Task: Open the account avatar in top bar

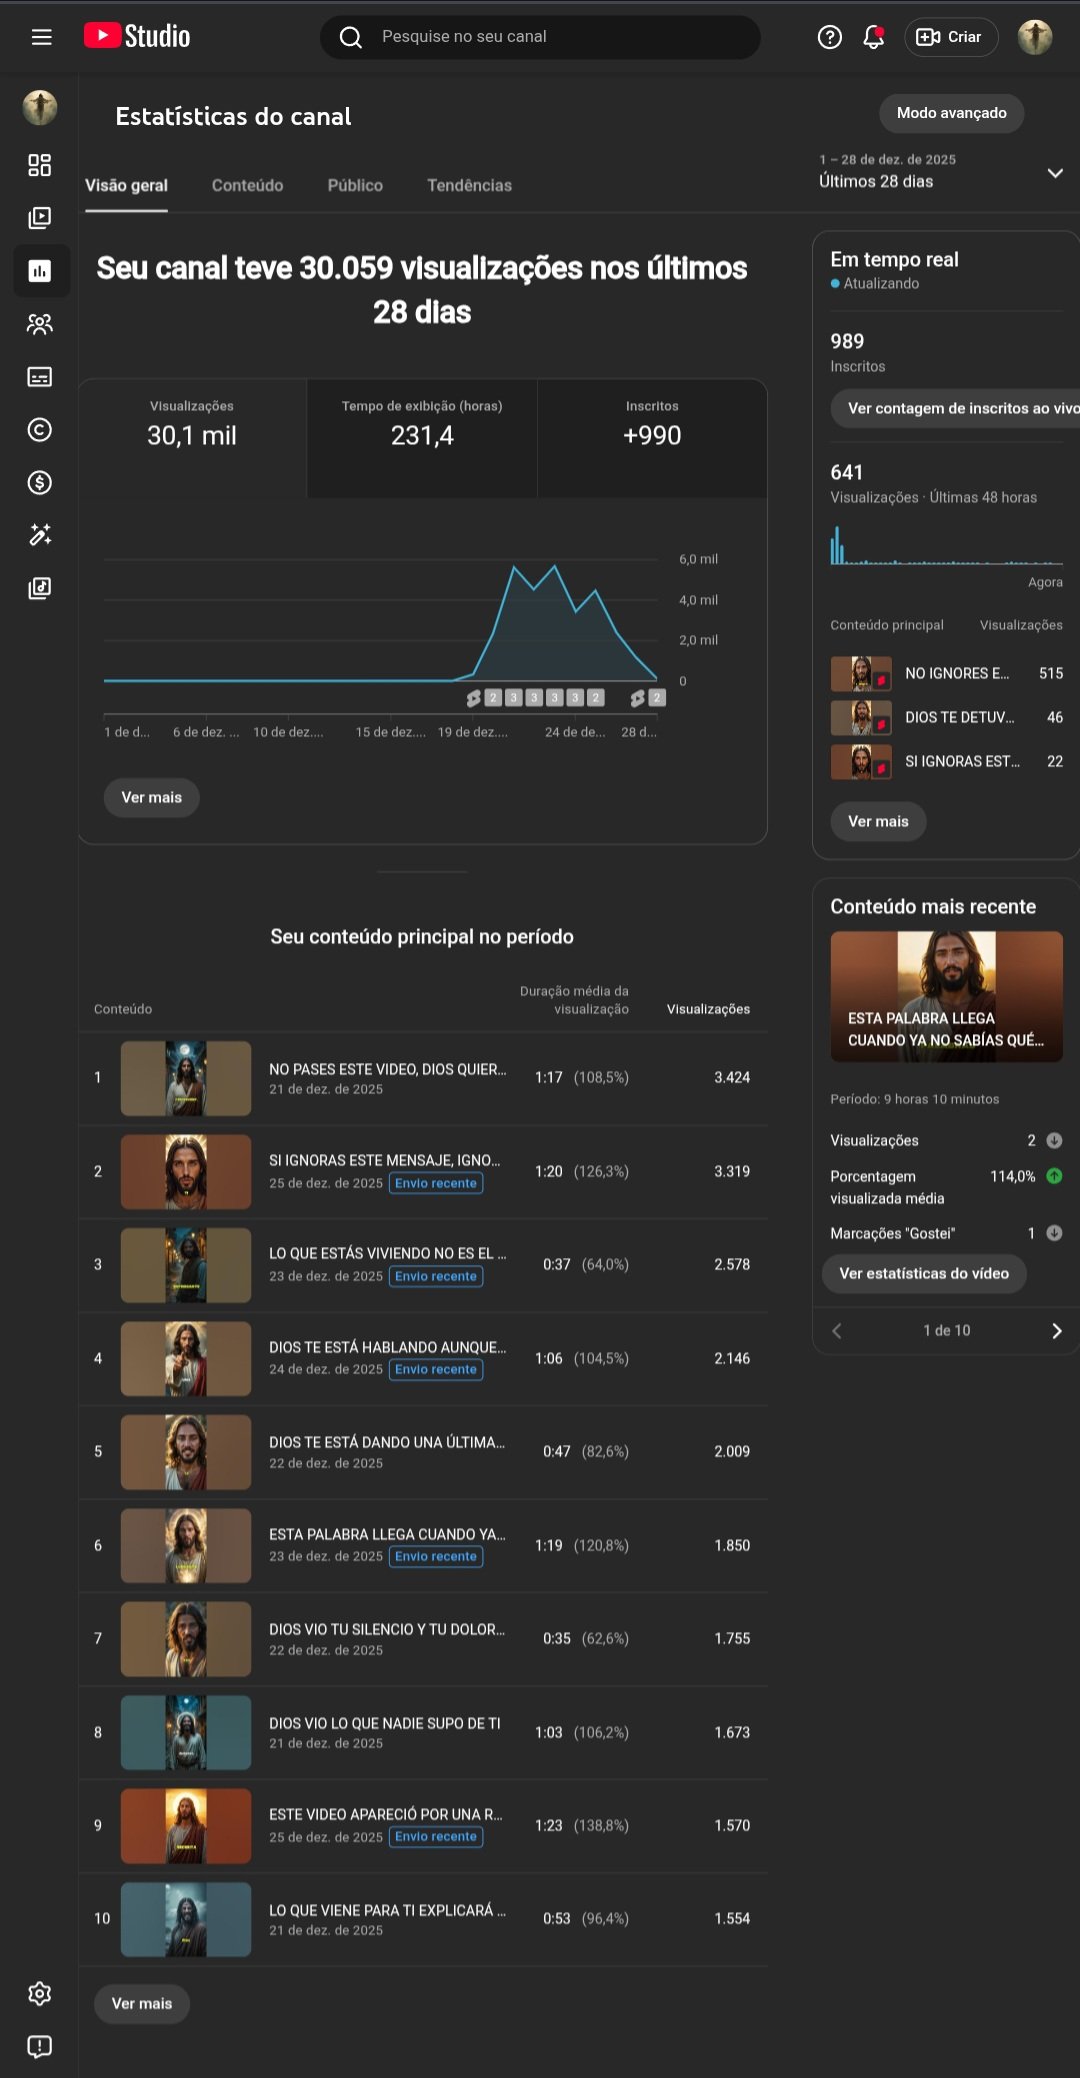Action: pyautogui.click(x=1035, y=37)
